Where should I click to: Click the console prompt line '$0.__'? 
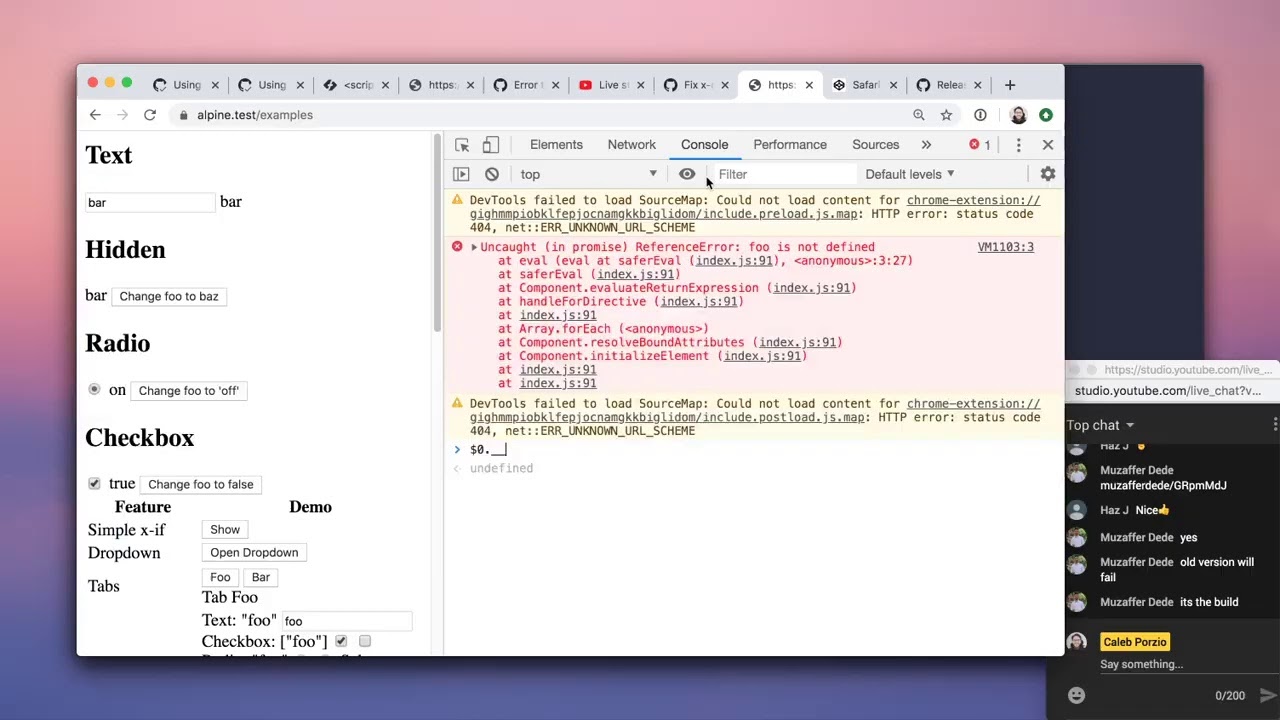pos(755,449)
